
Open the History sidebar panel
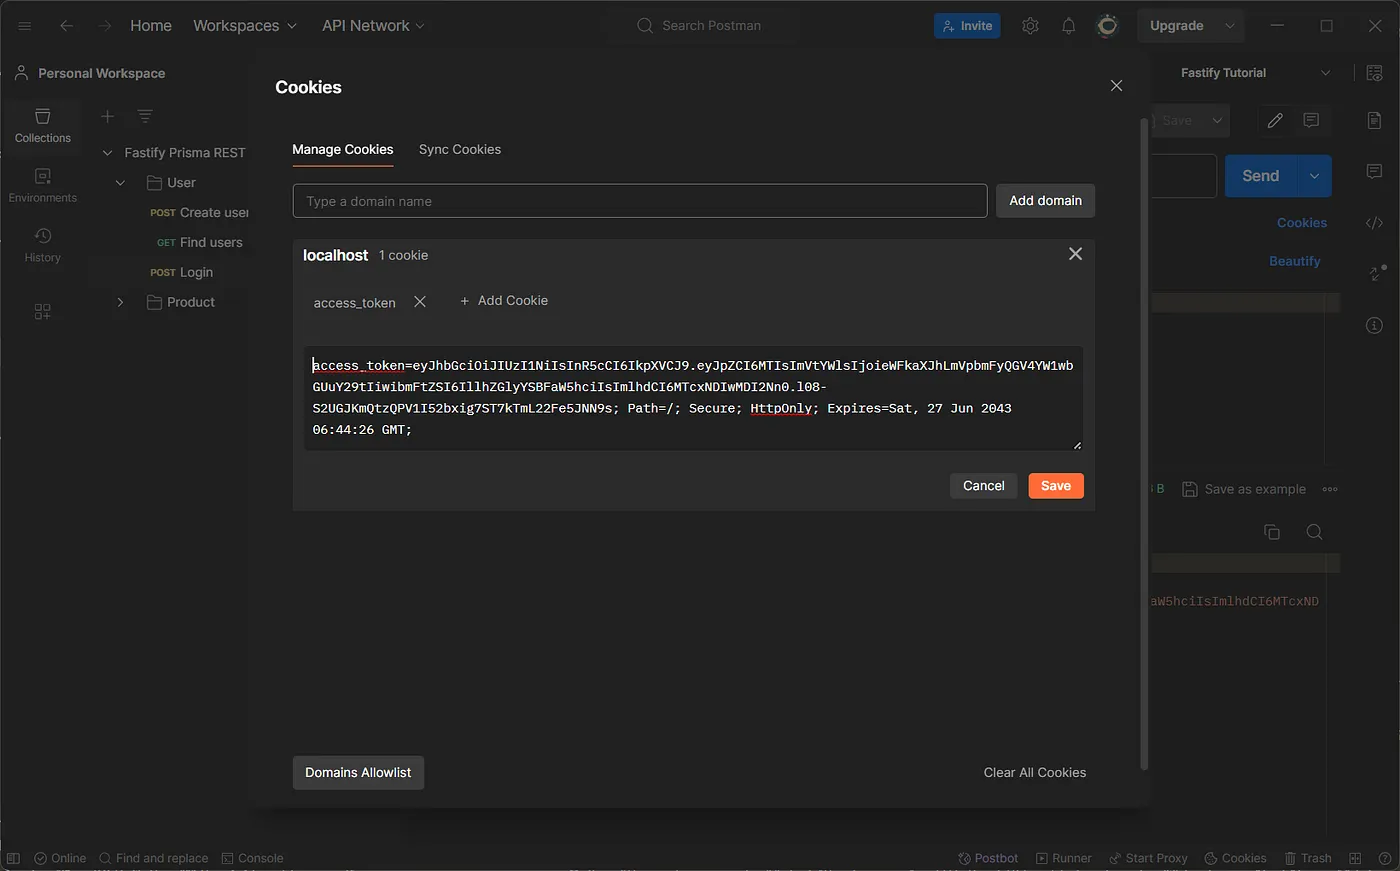click(x=42, y=246)
